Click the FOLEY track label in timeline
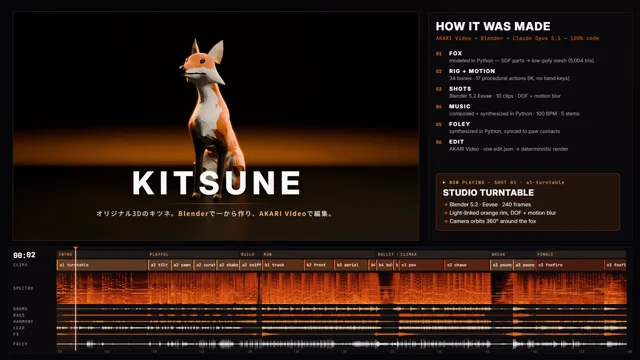Screen dimensions: 640x360 [x=20, y=344]
